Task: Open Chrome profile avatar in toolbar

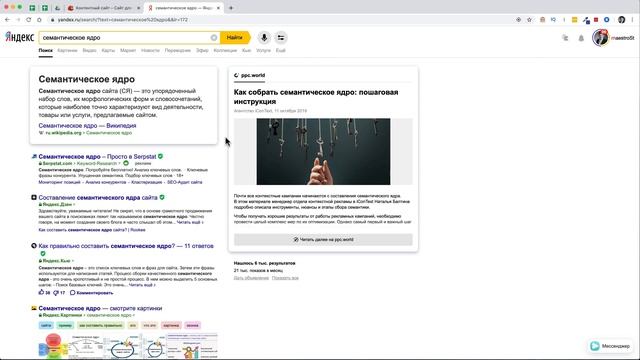Action: 622,20
